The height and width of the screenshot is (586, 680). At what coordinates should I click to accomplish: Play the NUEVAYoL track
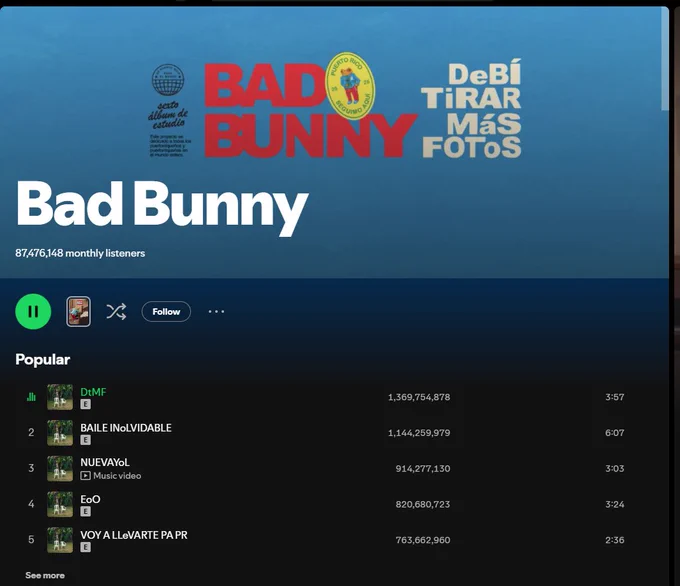tap(105, 462)
